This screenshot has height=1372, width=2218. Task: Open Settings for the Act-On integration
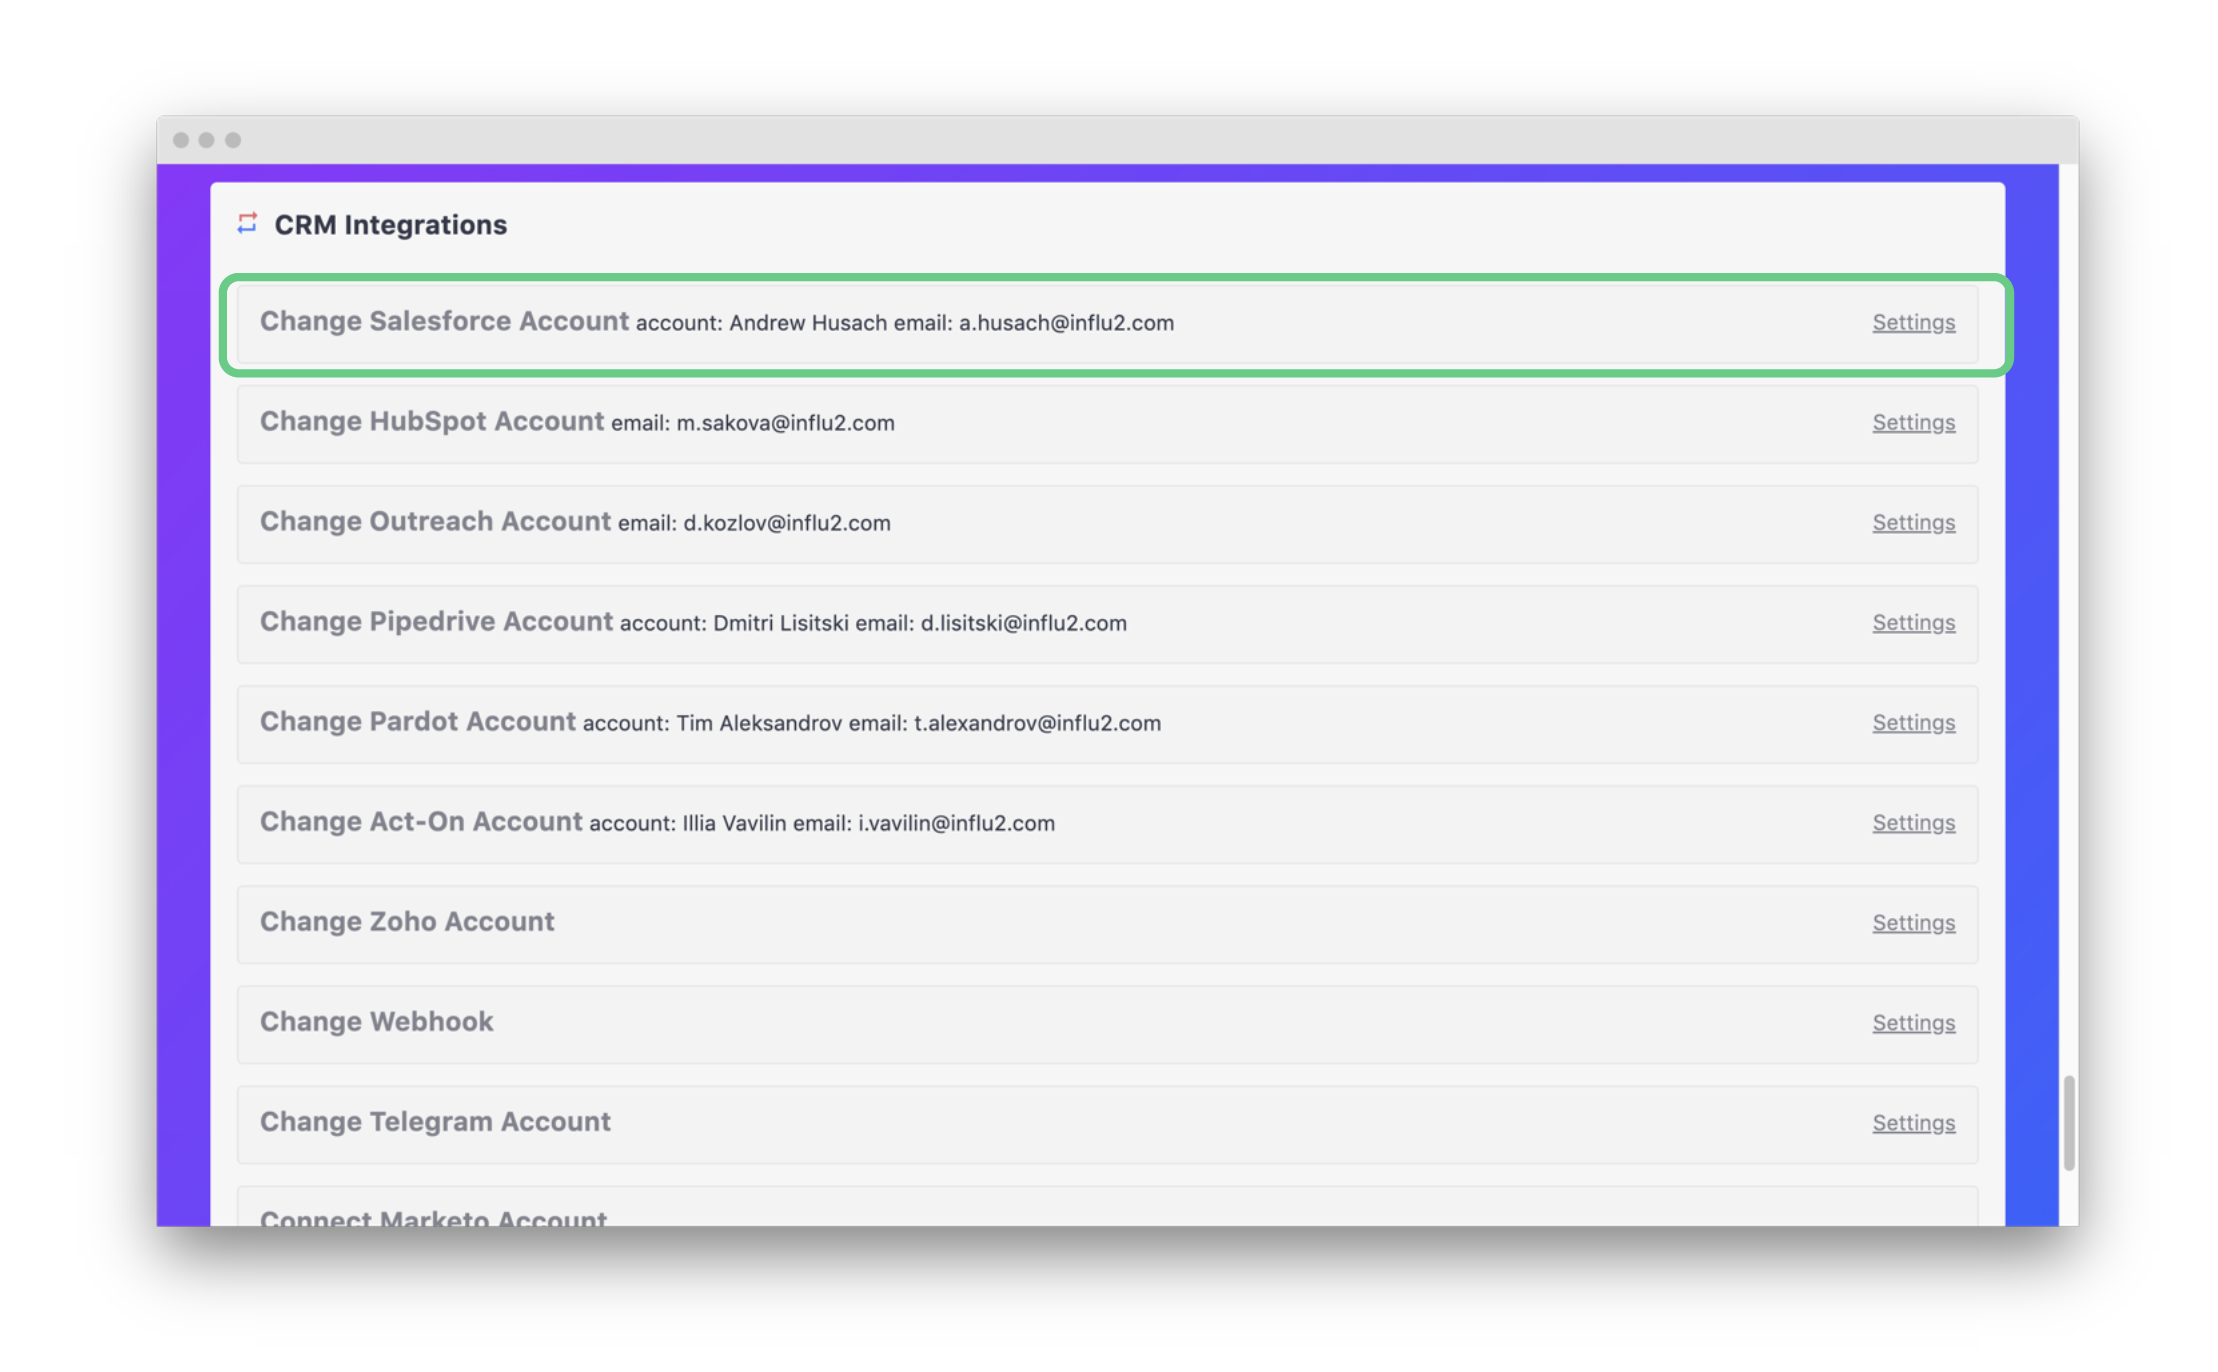tap(1912, 822)
